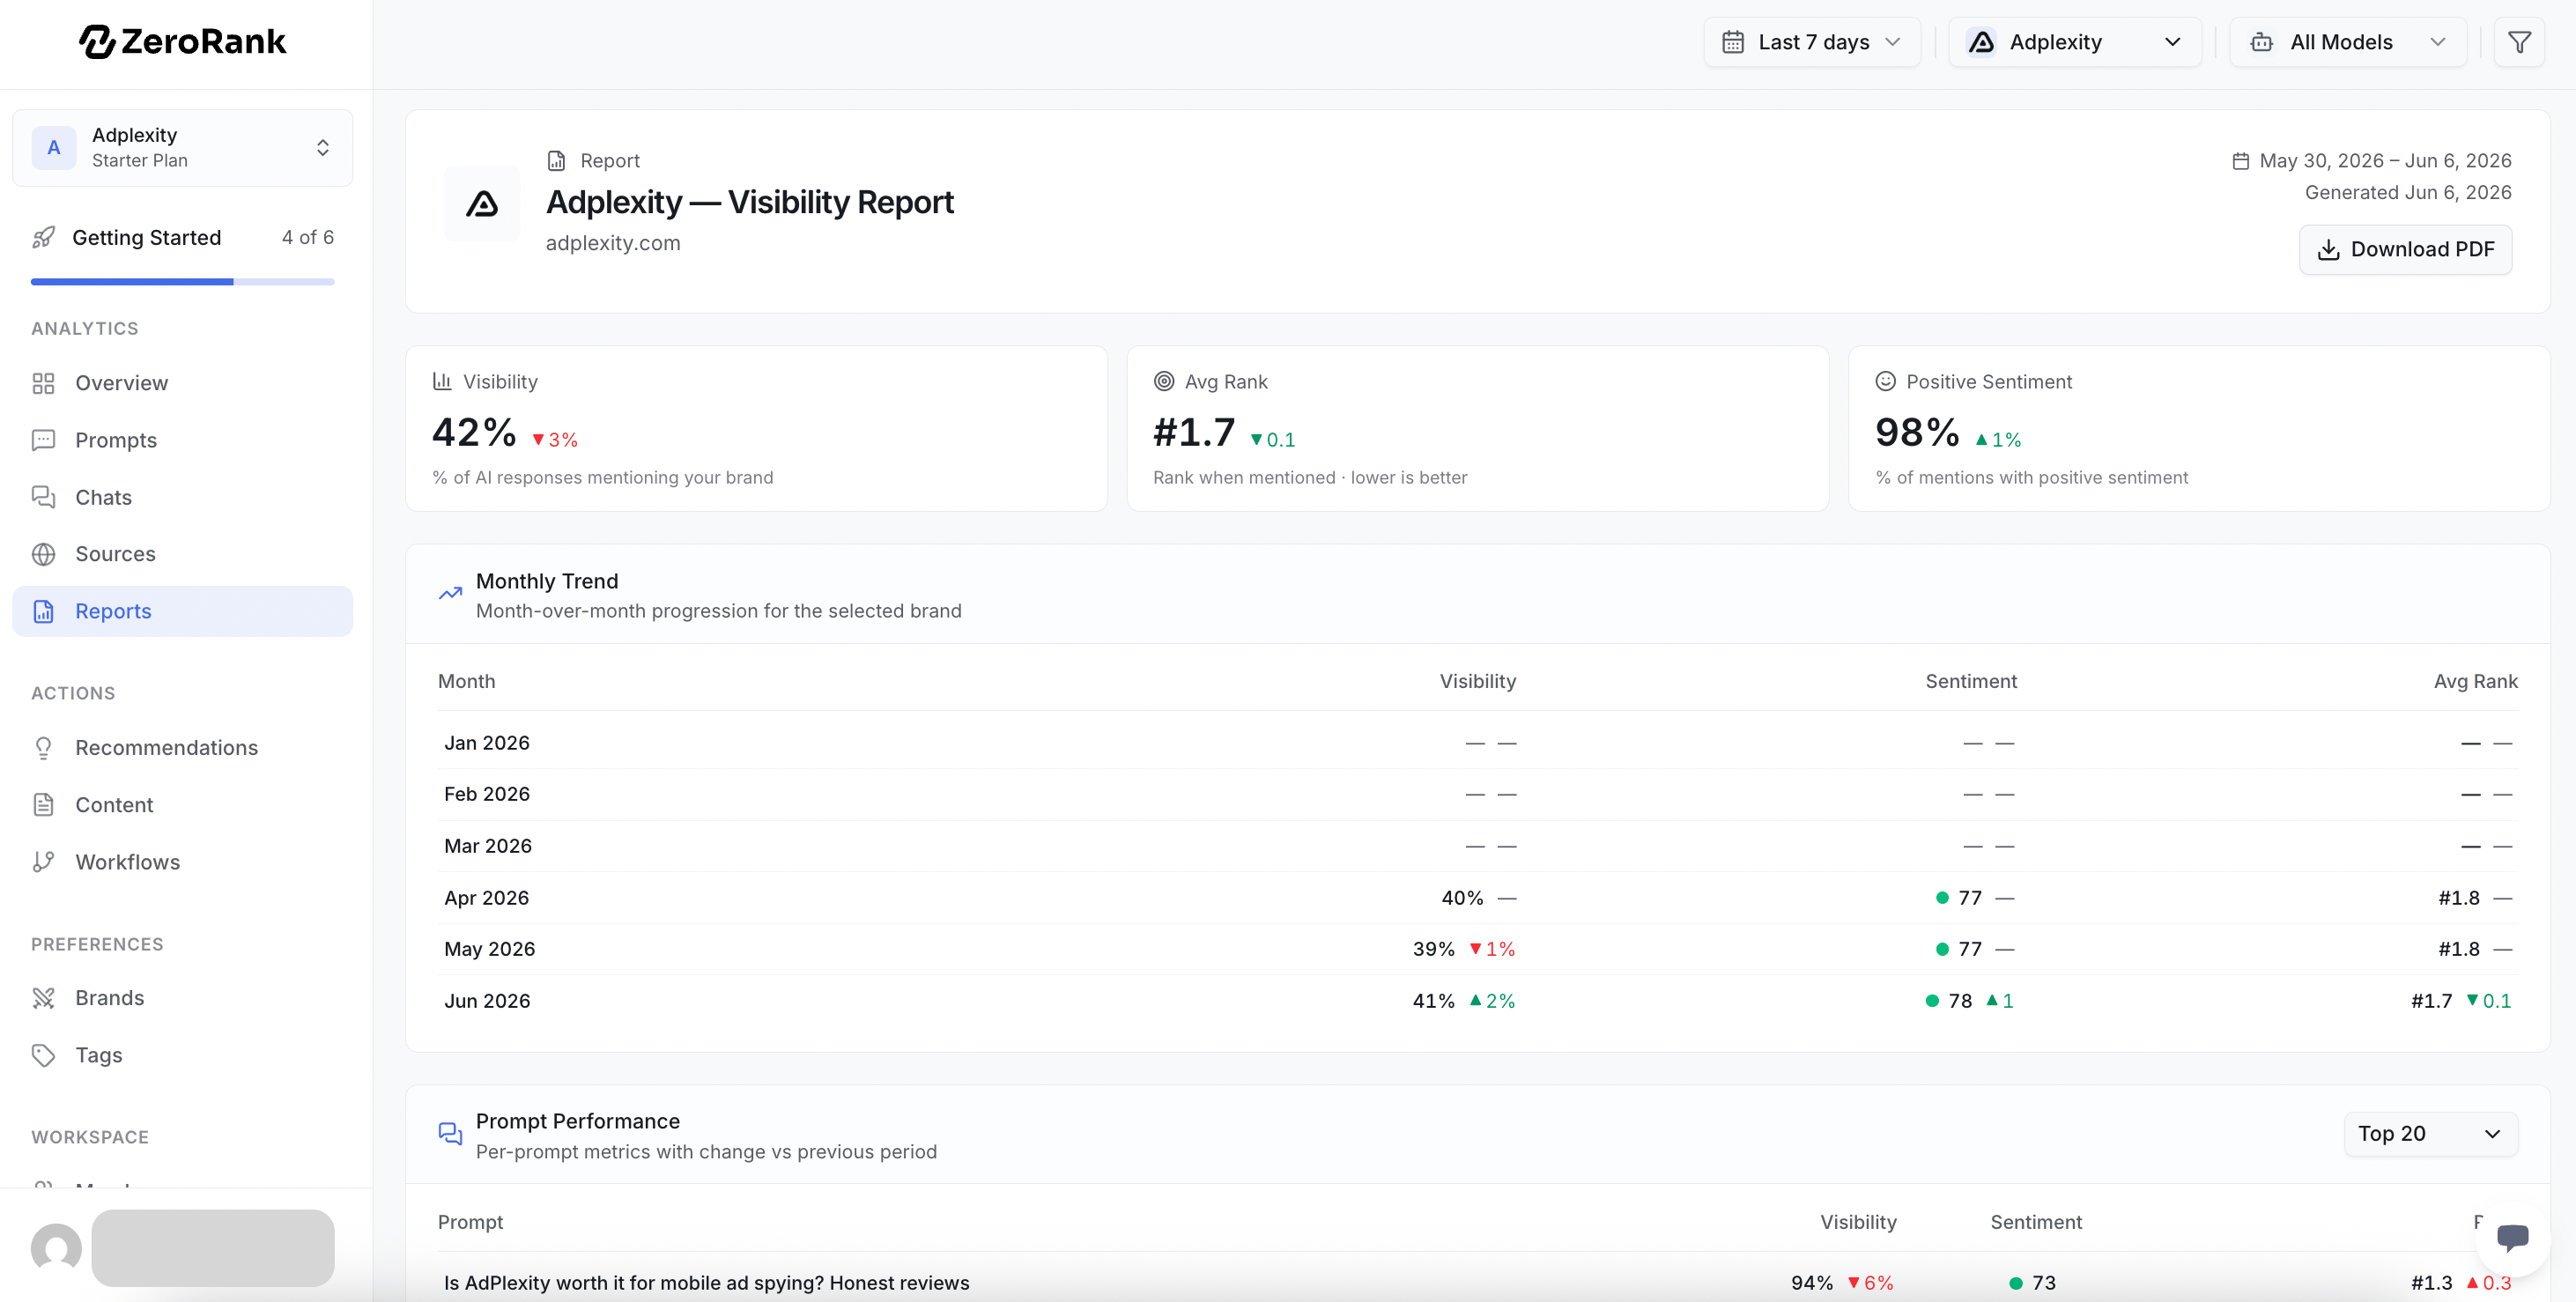Open the chat support bubble
The height and width of the screenshot is (1302, 2576).
tap(2512, 1238)
